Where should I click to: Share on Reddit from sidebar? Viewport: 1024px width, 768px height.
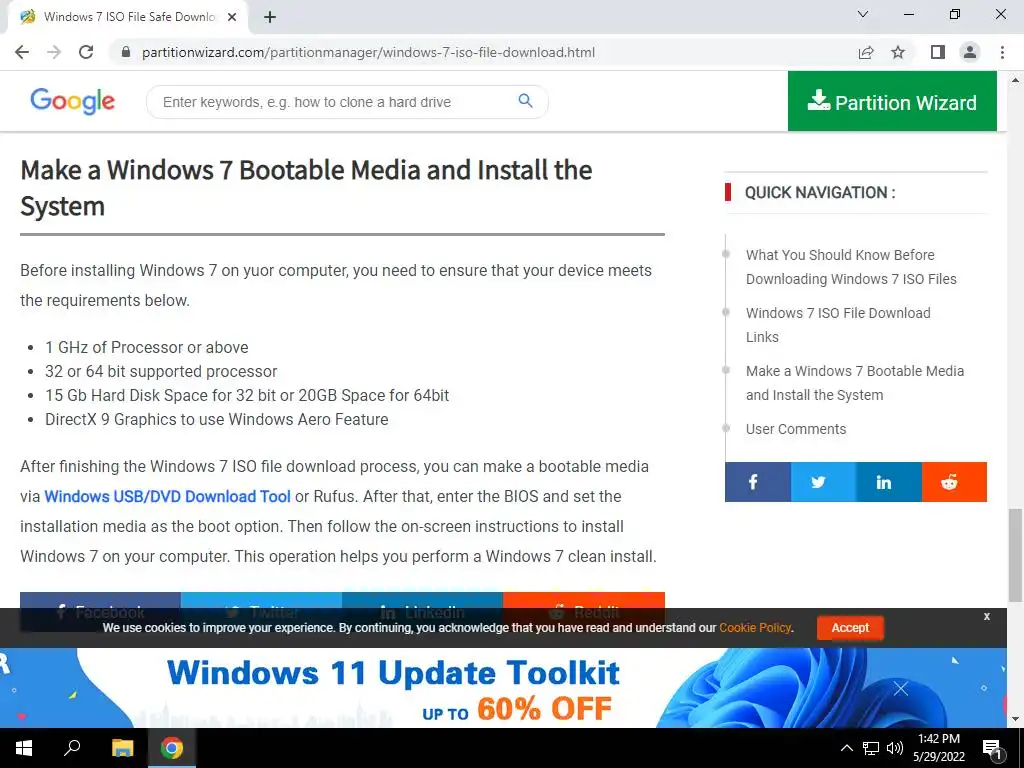click(x=954, y=482)
